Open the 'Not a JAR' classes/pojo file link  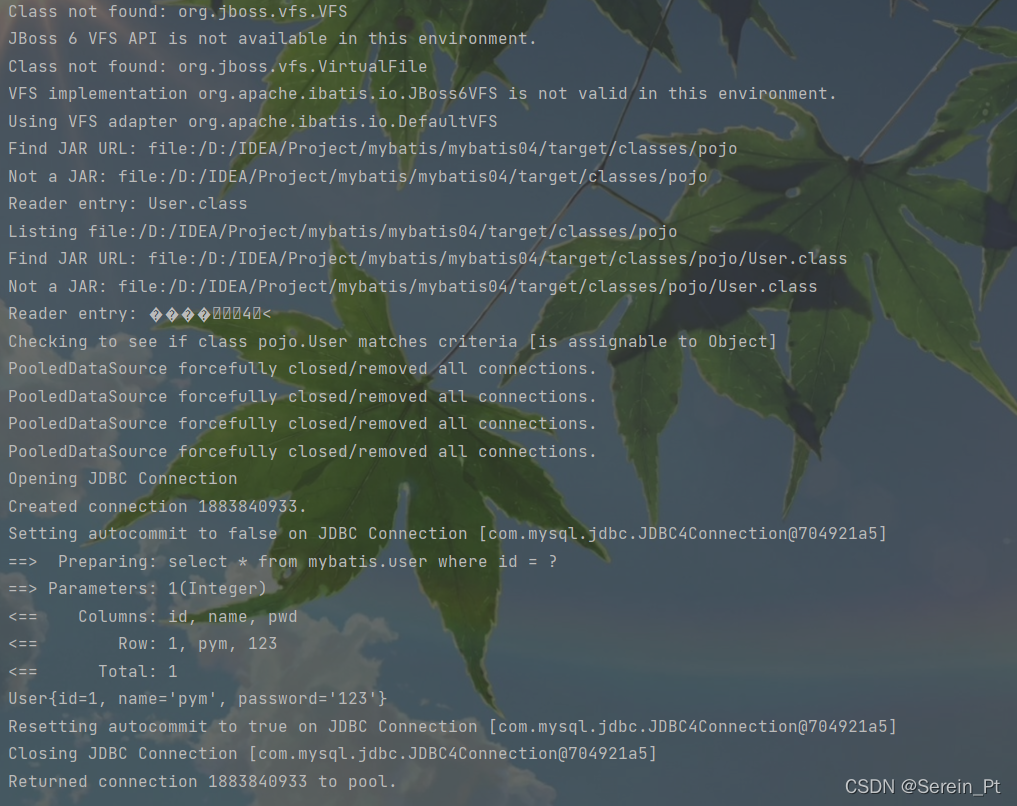(x=413, y=176)
